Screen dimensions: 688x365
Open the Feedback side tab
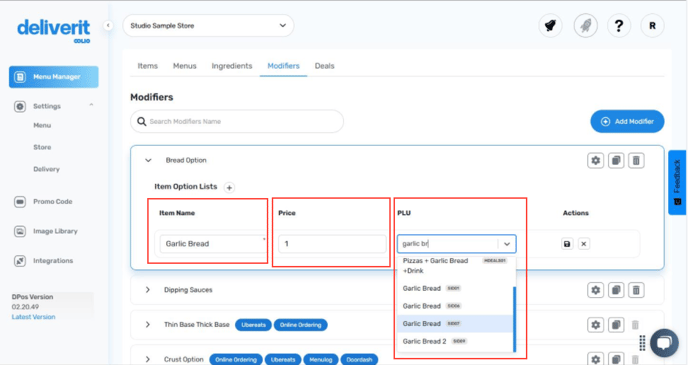point(677,182)
